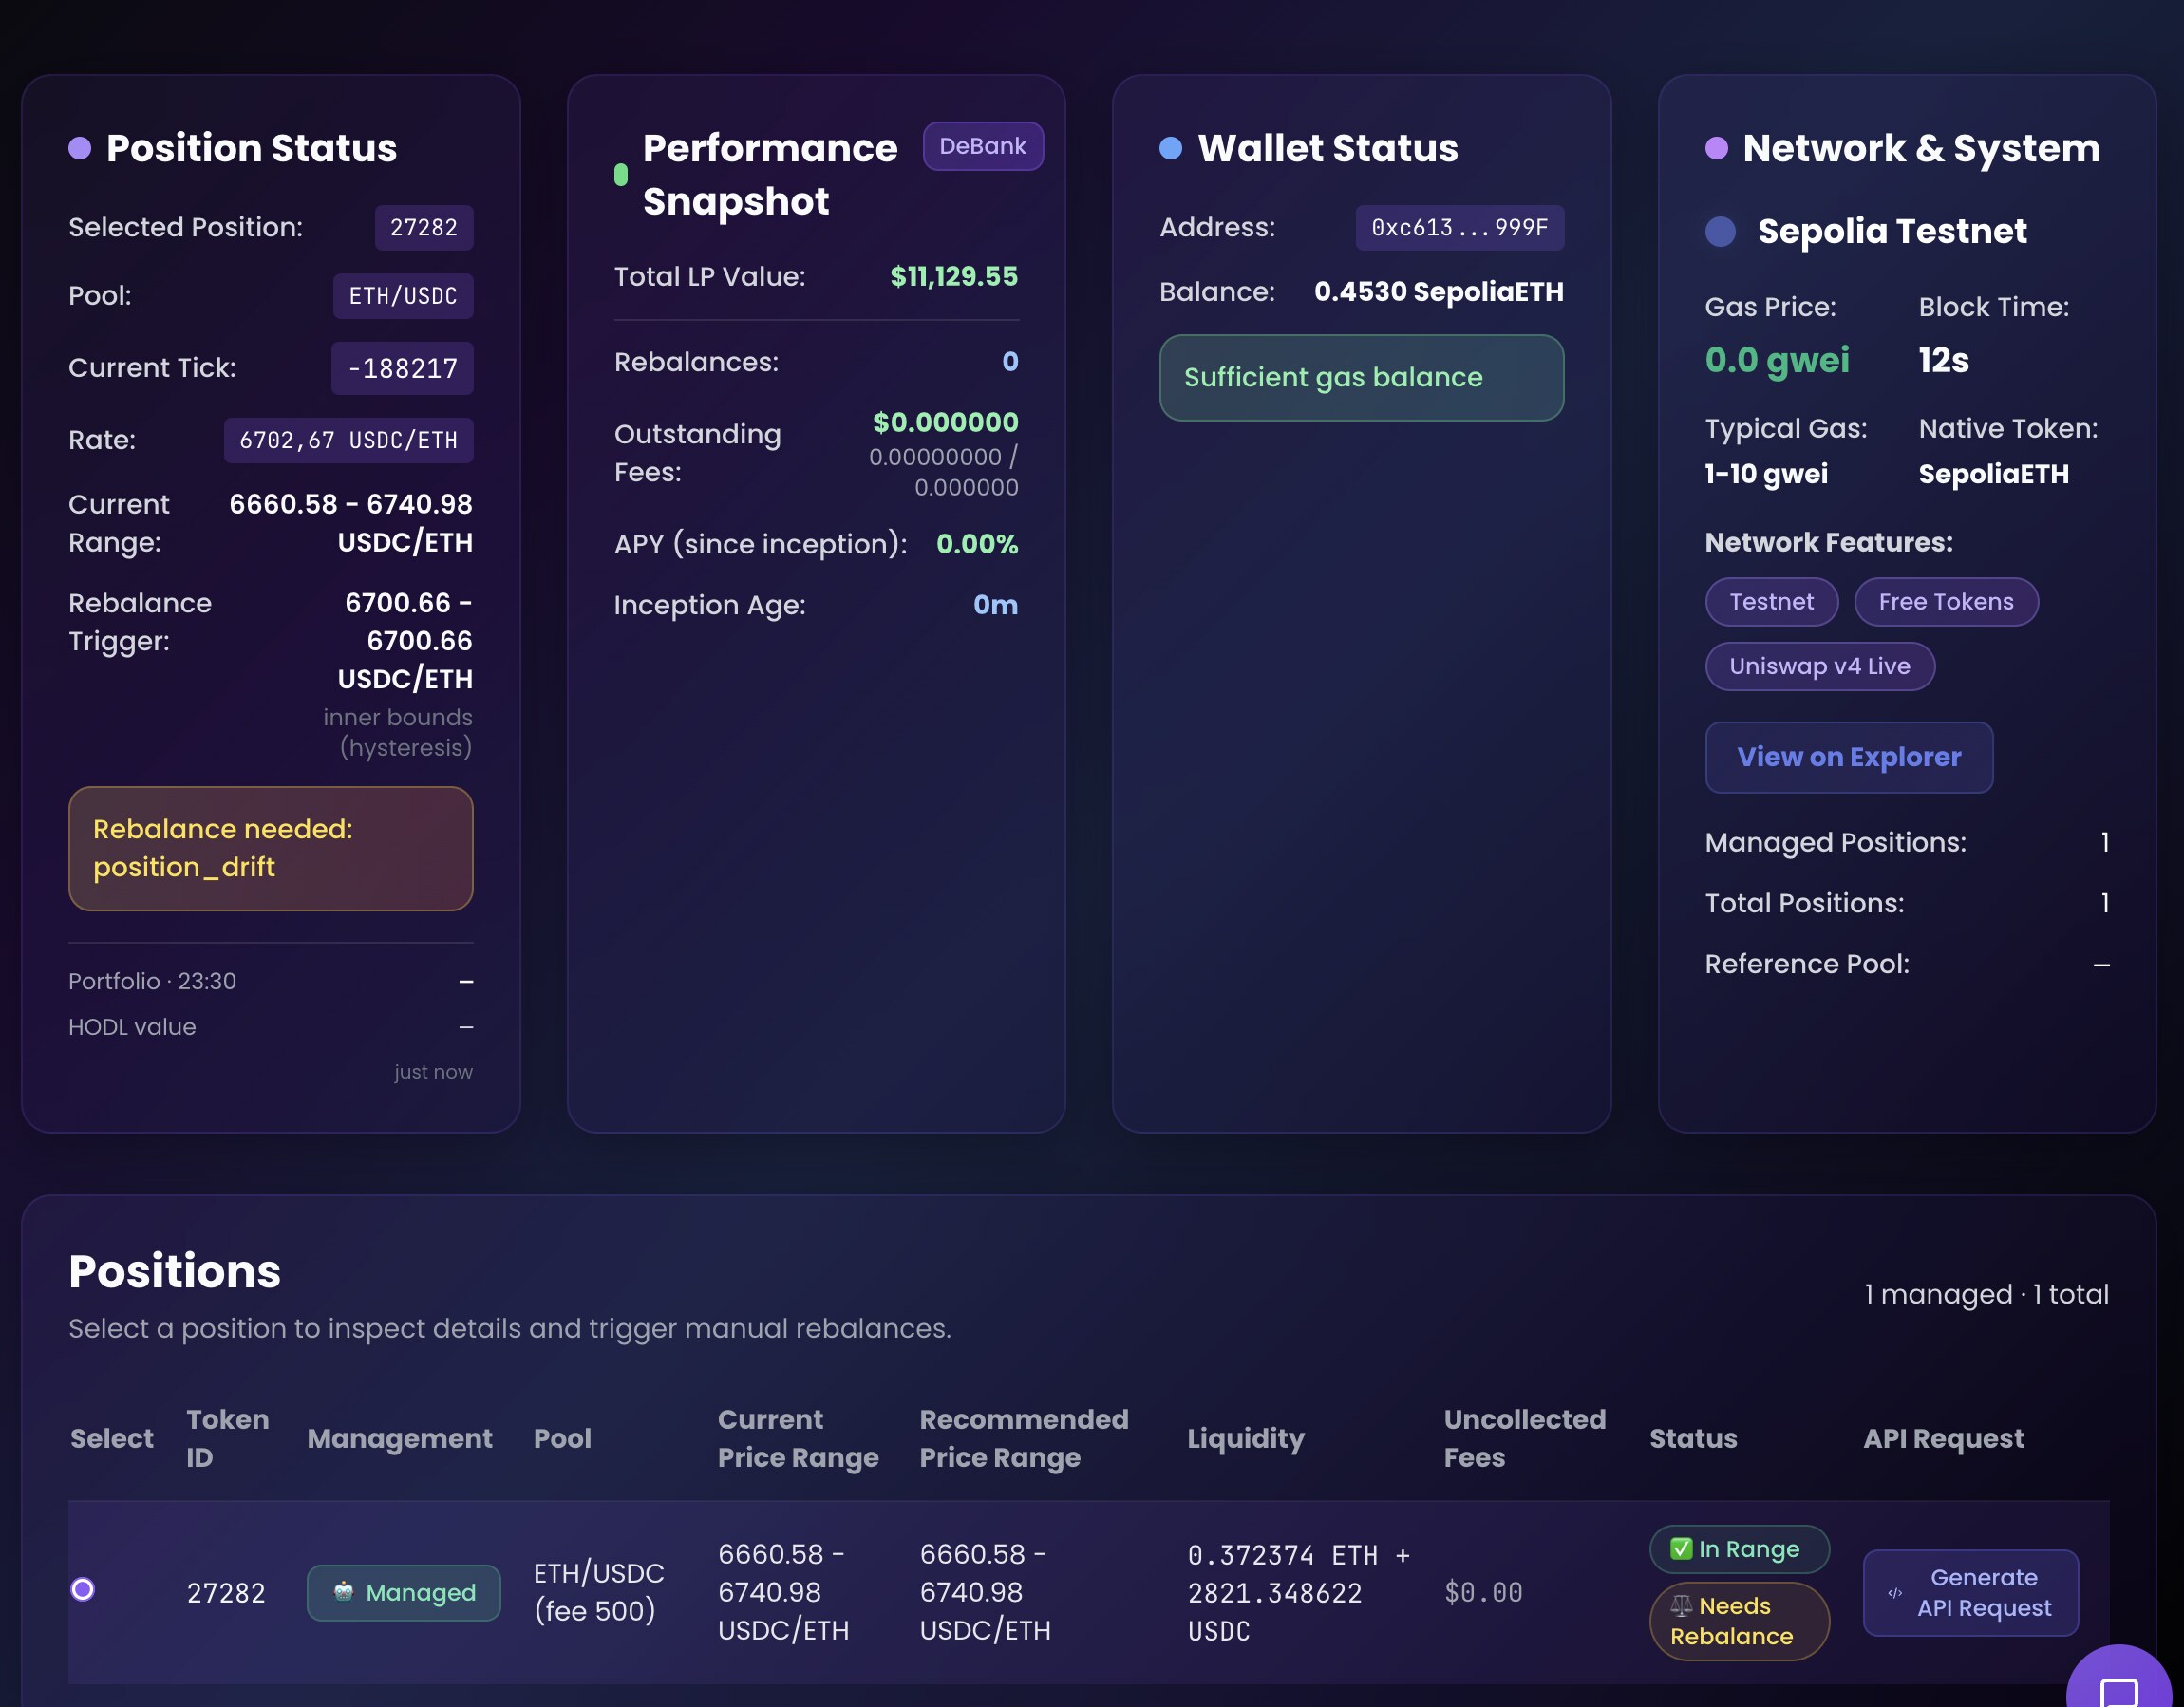The height and width of the screenshot is (1707, 2184).
Task: Click the just now timestamp
Action: pos(433,1072)
